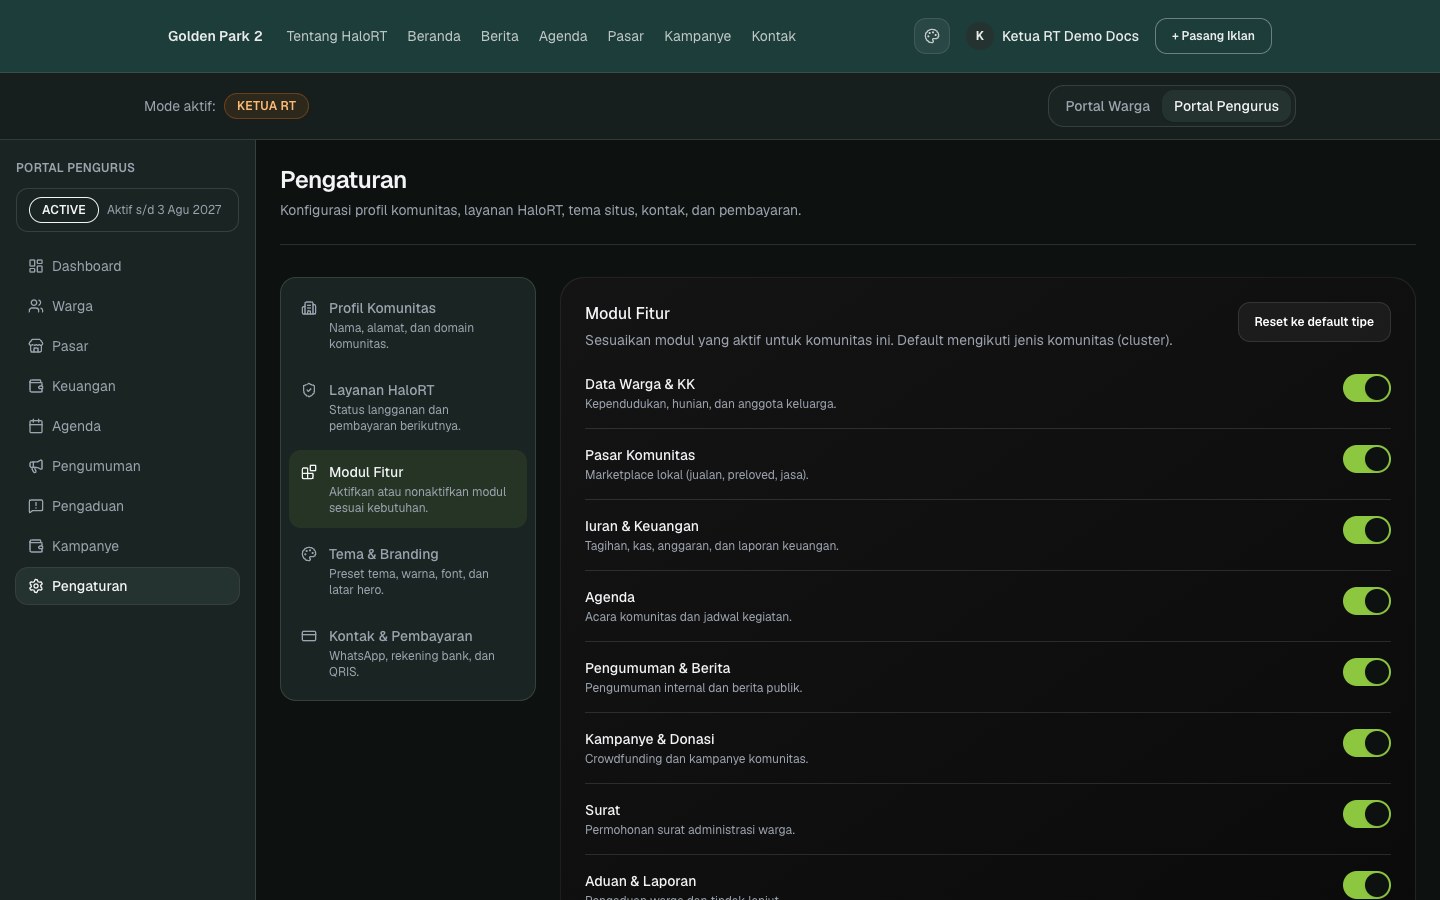Viewport: 1440px width, 900px height.
Task: Click the Ketua RT Demo Docs username
Action: pos(1070,36)
